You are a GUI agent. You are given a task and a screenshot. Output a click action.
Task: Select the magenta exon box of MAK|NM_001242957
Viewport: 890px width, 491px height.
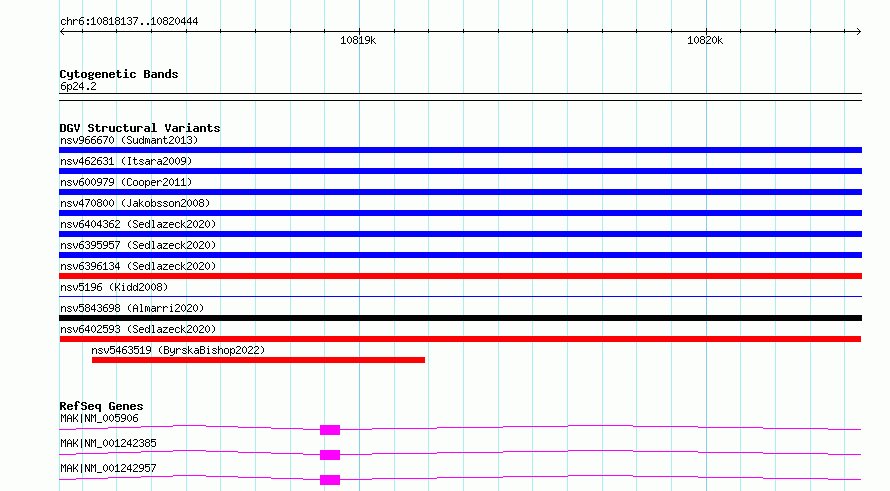tap(330, 480)
